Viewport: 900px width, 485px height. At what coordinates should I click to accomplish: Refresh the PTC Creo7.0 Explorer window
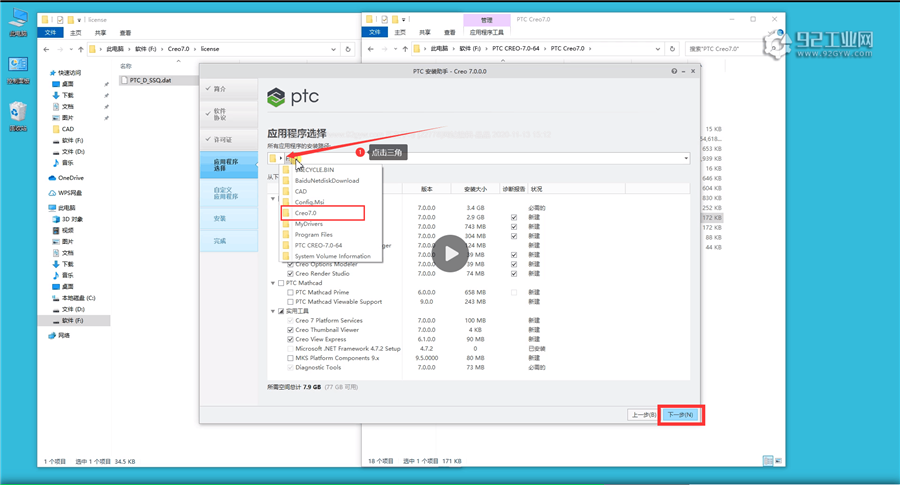coord(672,49)
